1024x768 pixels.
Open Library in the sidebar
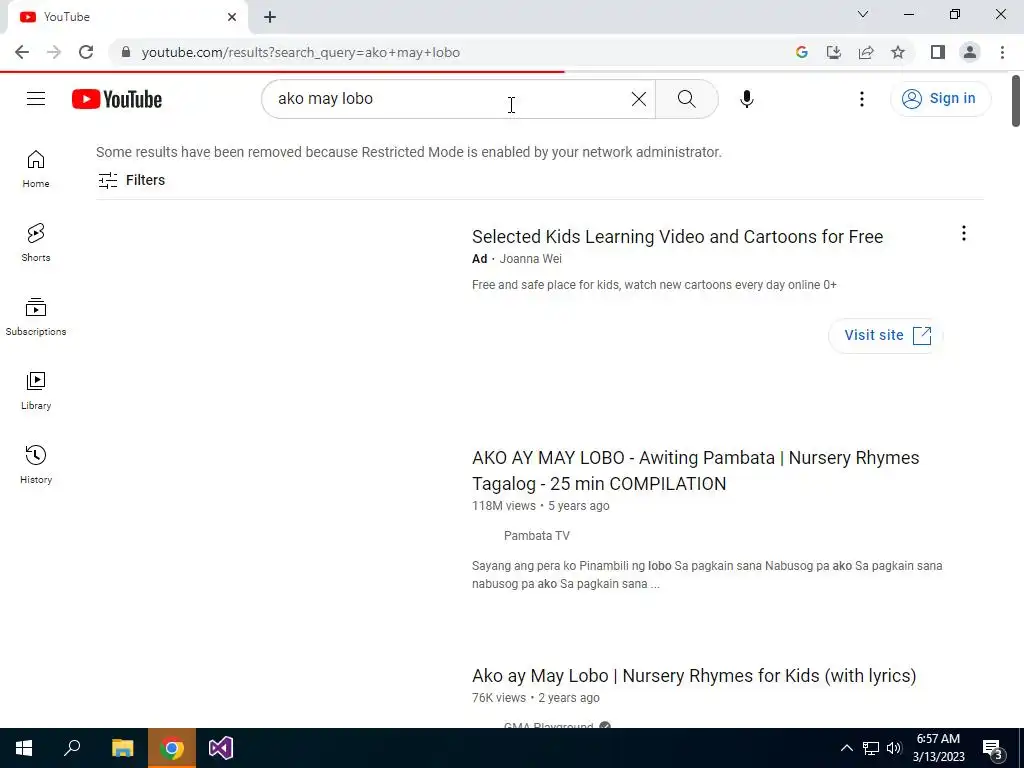pyautogui.click(x=36, y=391)
